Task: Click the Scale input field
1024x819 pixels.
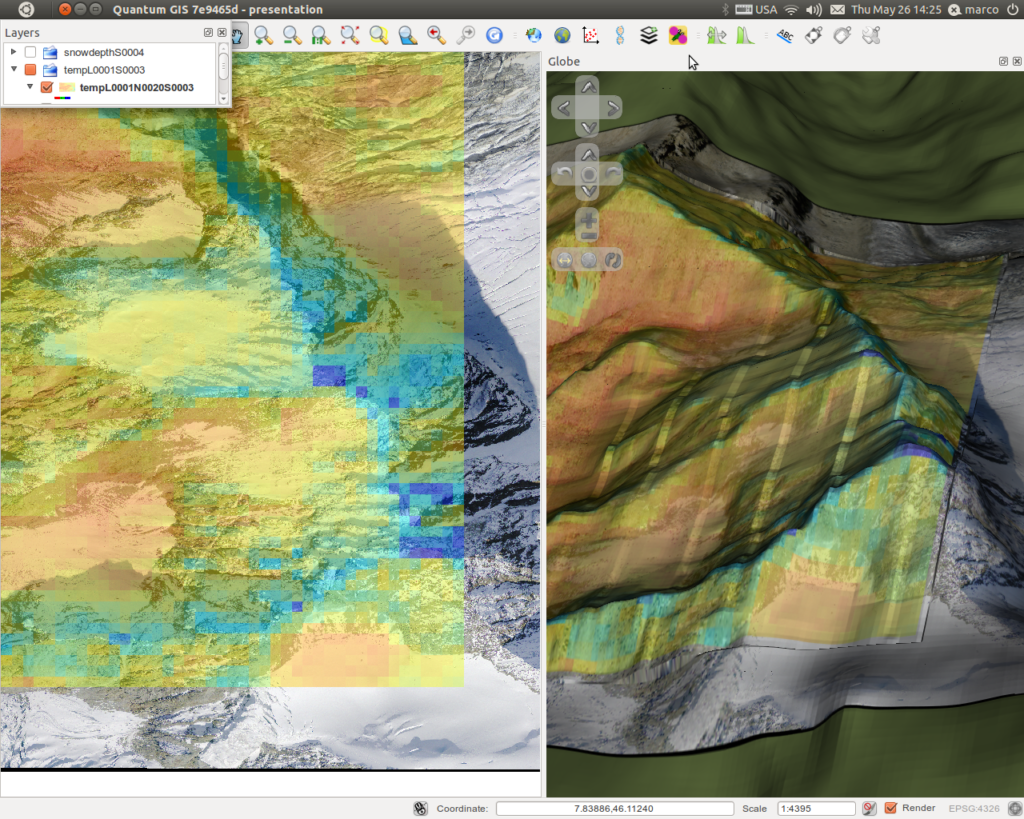Action: 816,809
